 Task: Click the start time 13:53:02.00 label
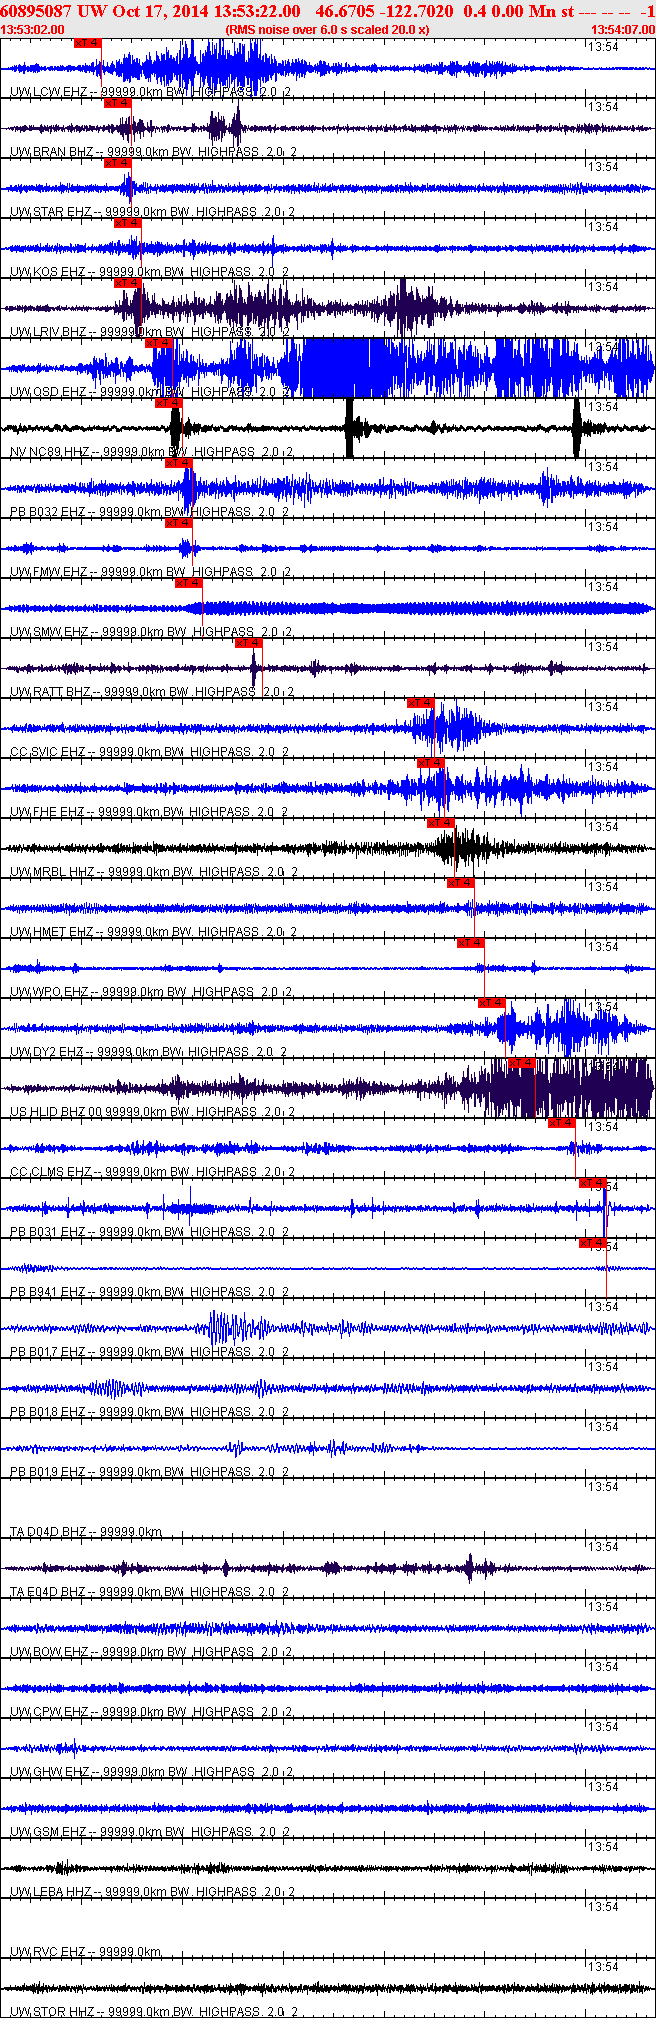[33, 30]
